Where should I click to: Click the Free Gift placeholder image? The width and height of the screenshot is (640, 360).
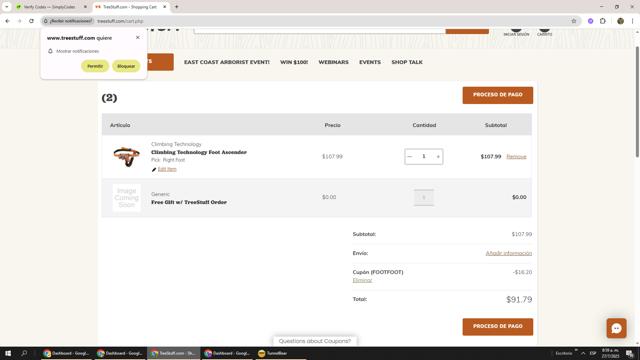pyautogui.click(x=127, y=198)
